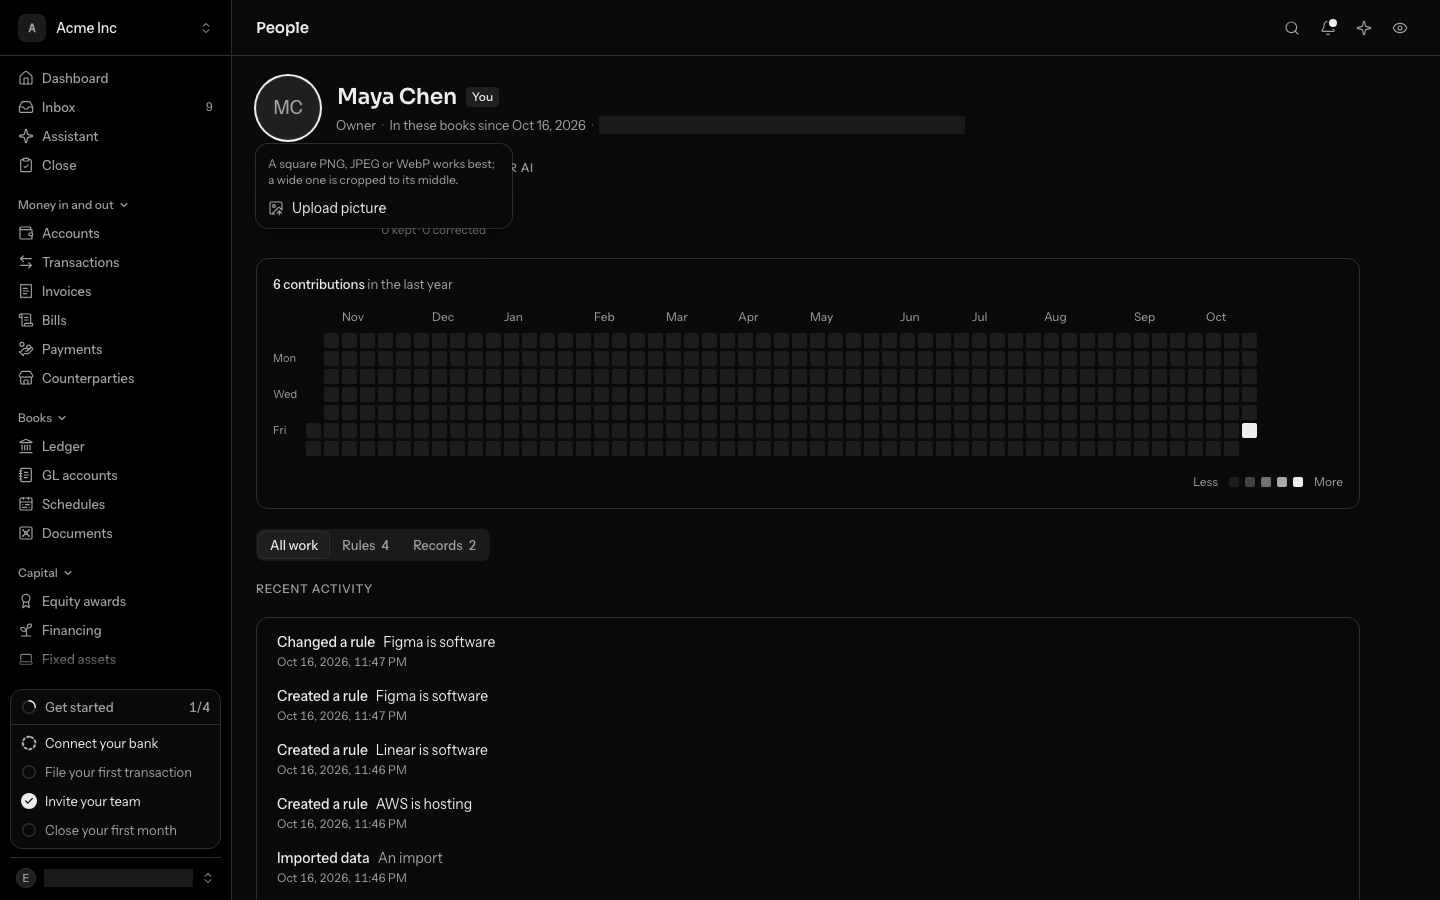The width and height of the screenshot is (1440, 900).
Task: Navigate to Transactions
Action: click(115, 262)
